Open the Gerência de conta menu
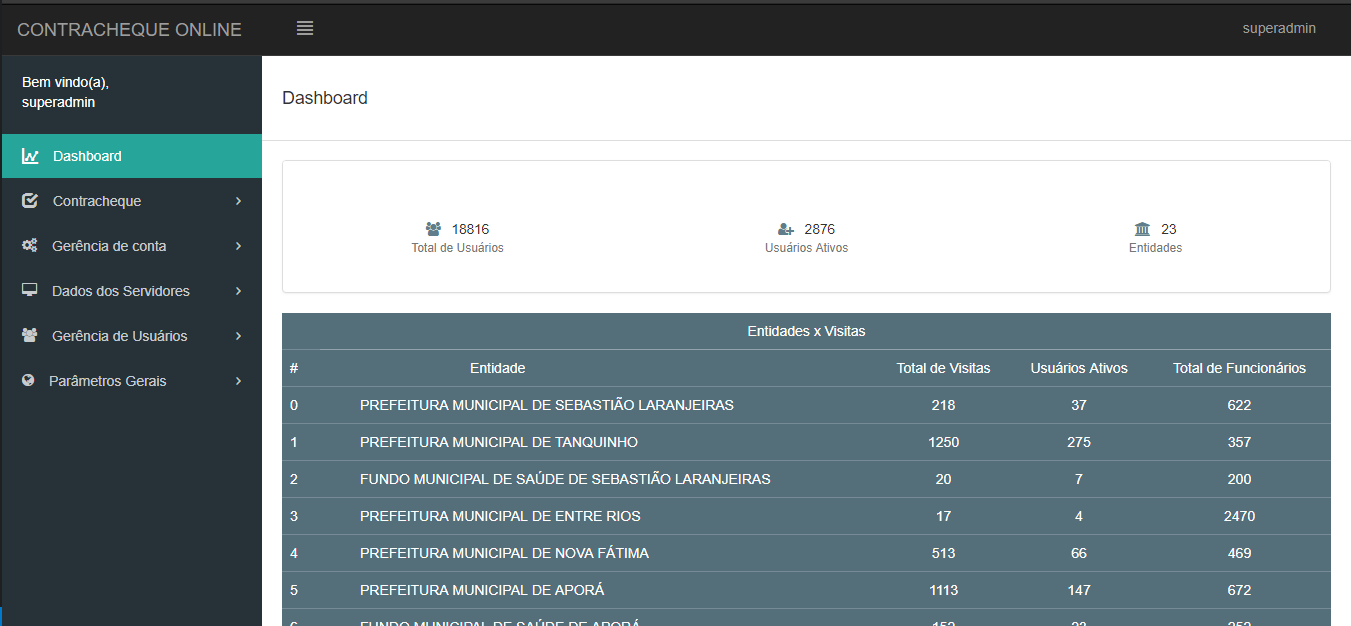The image size is (1351, 626). point(132,246)
